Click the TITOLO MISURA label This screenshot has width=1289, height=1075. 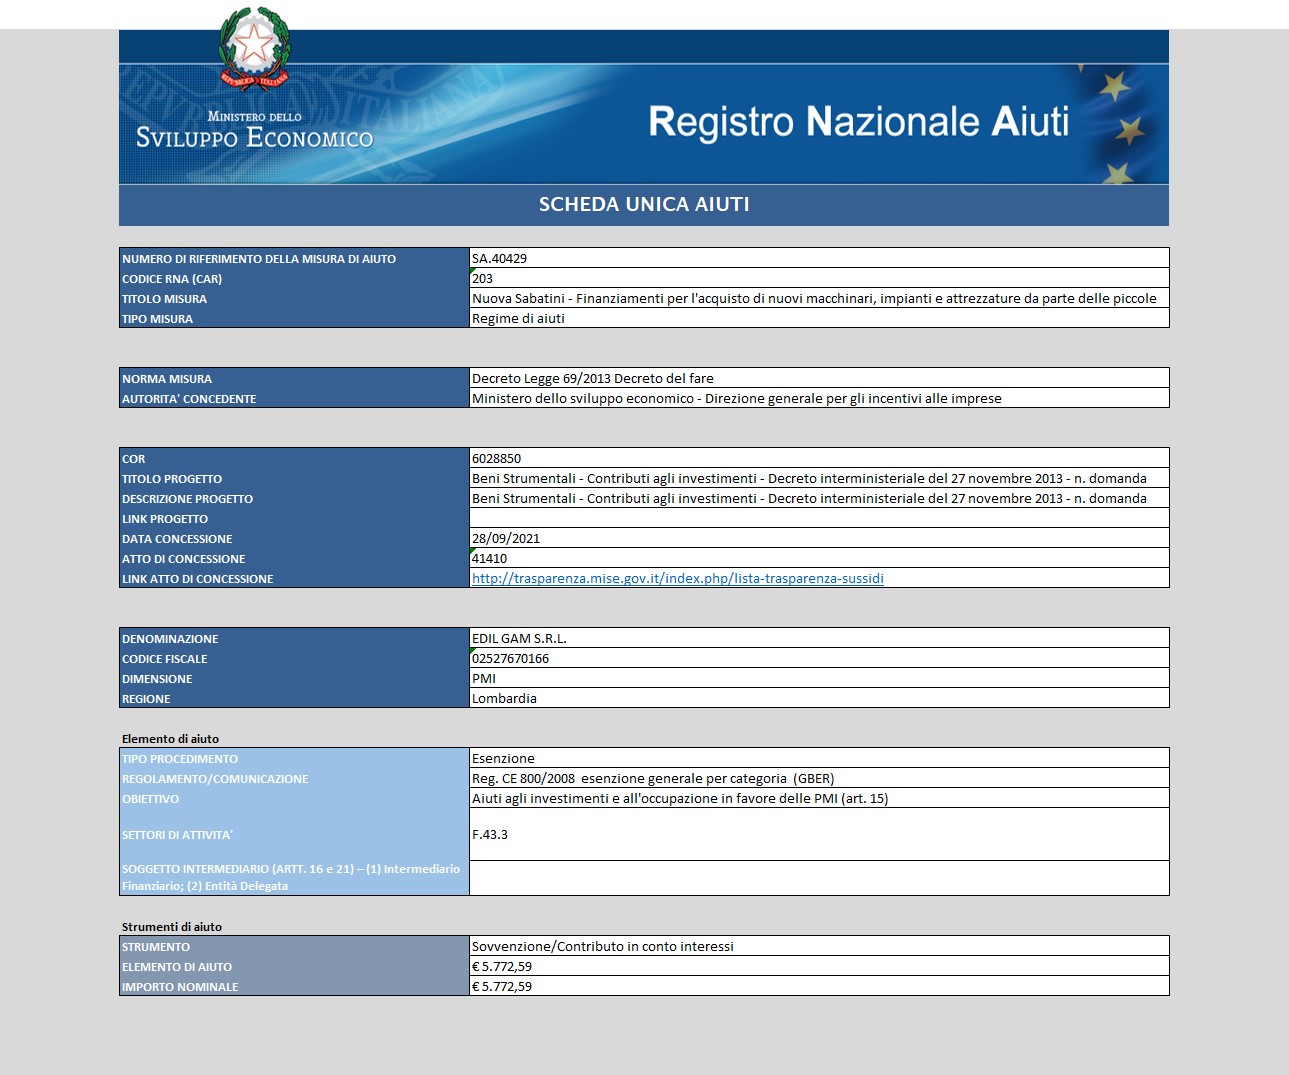click(x=164, y=299)
